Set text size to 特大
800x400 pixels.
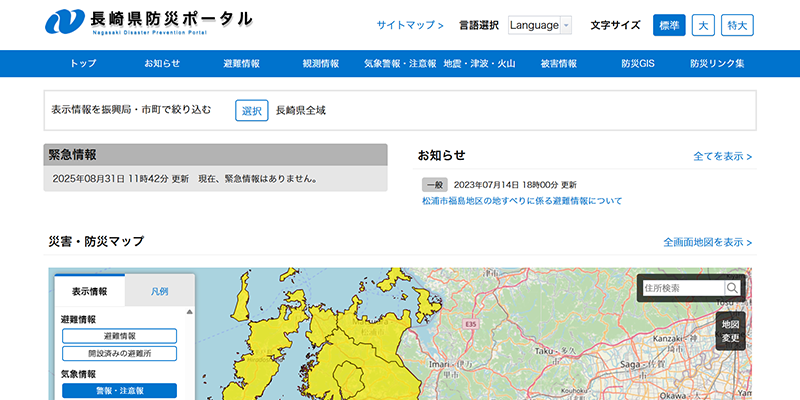[x=737, y=25]
